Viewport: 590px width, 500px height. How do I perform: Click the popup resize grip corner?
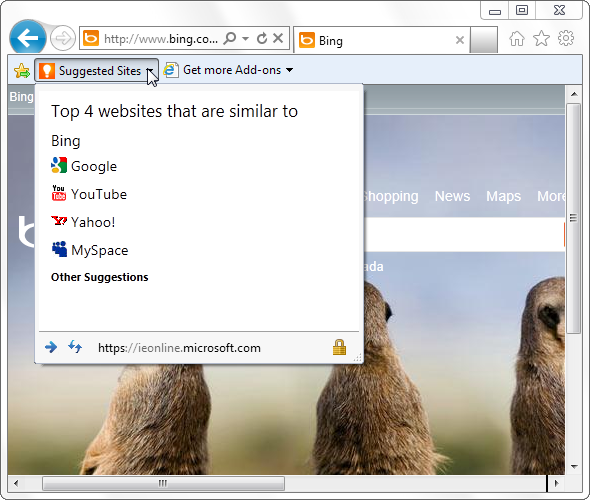357,358
